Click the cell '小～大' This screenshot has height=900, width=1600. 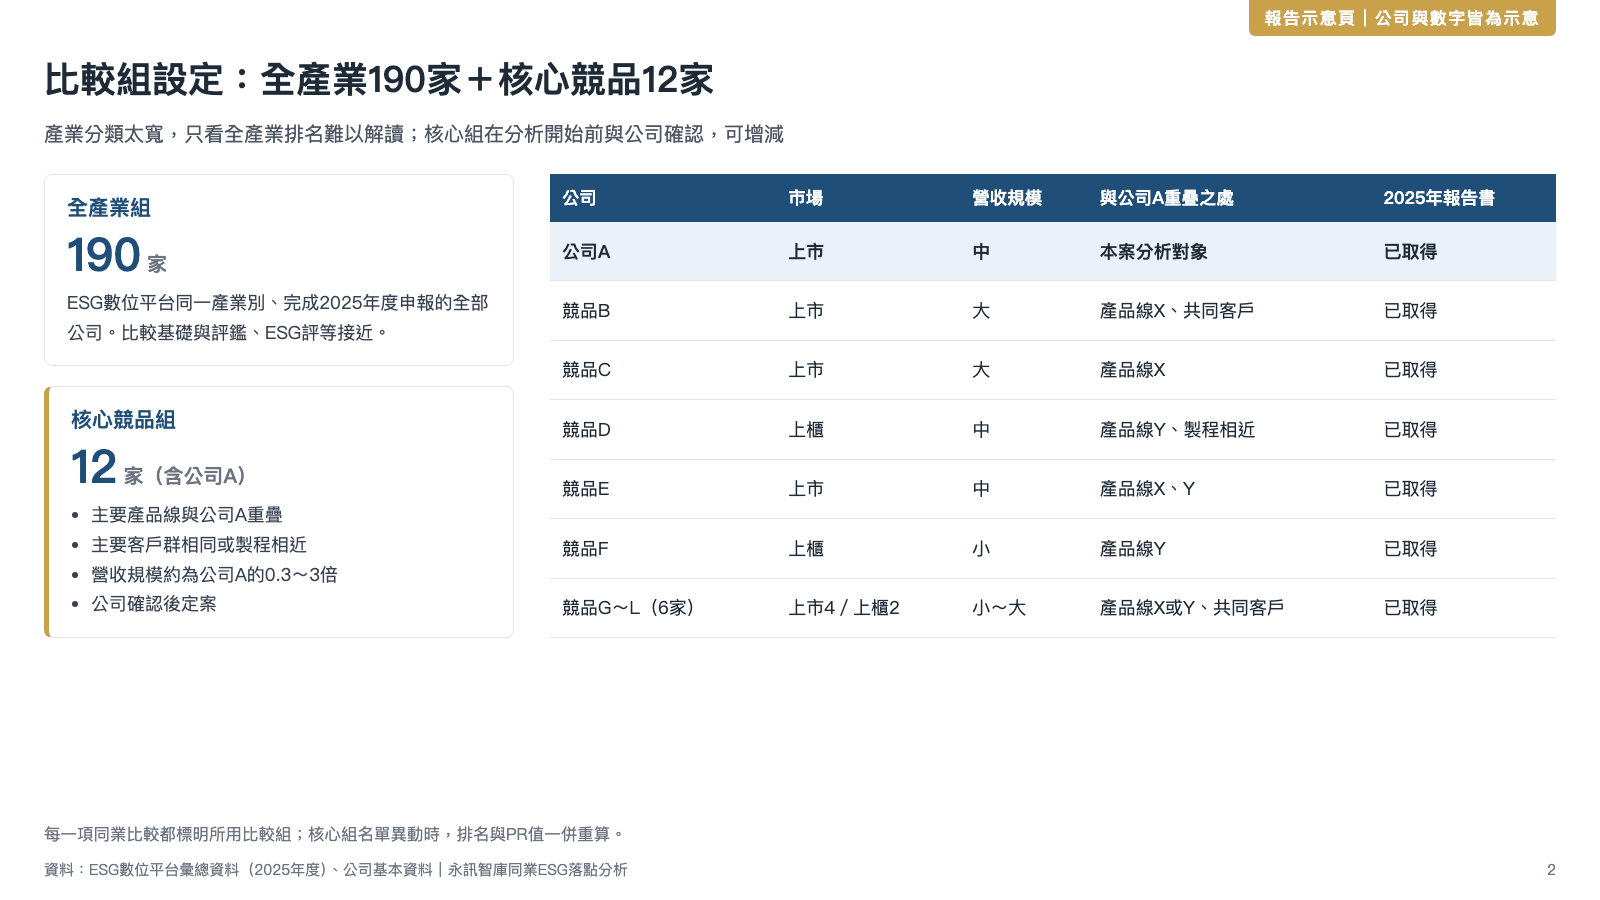(999, 608)
